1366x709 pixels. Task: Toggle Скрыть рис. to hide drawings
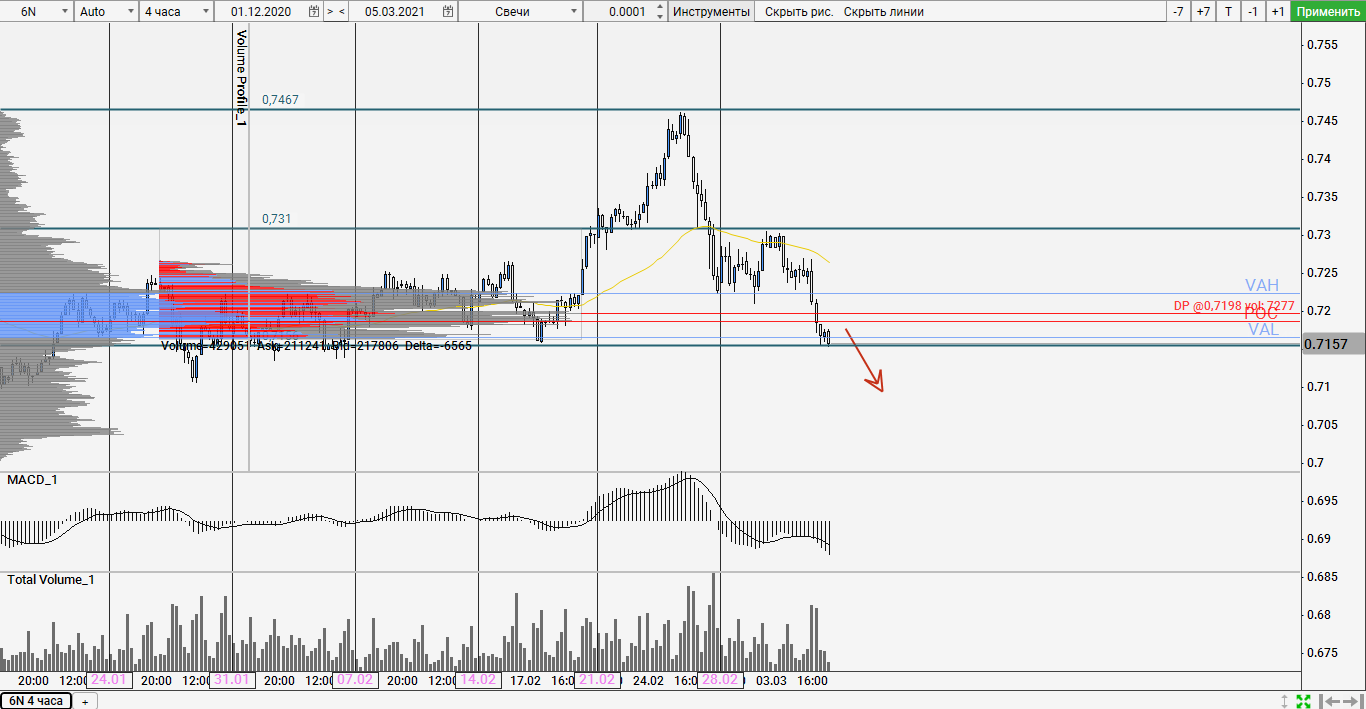point(798,12)
